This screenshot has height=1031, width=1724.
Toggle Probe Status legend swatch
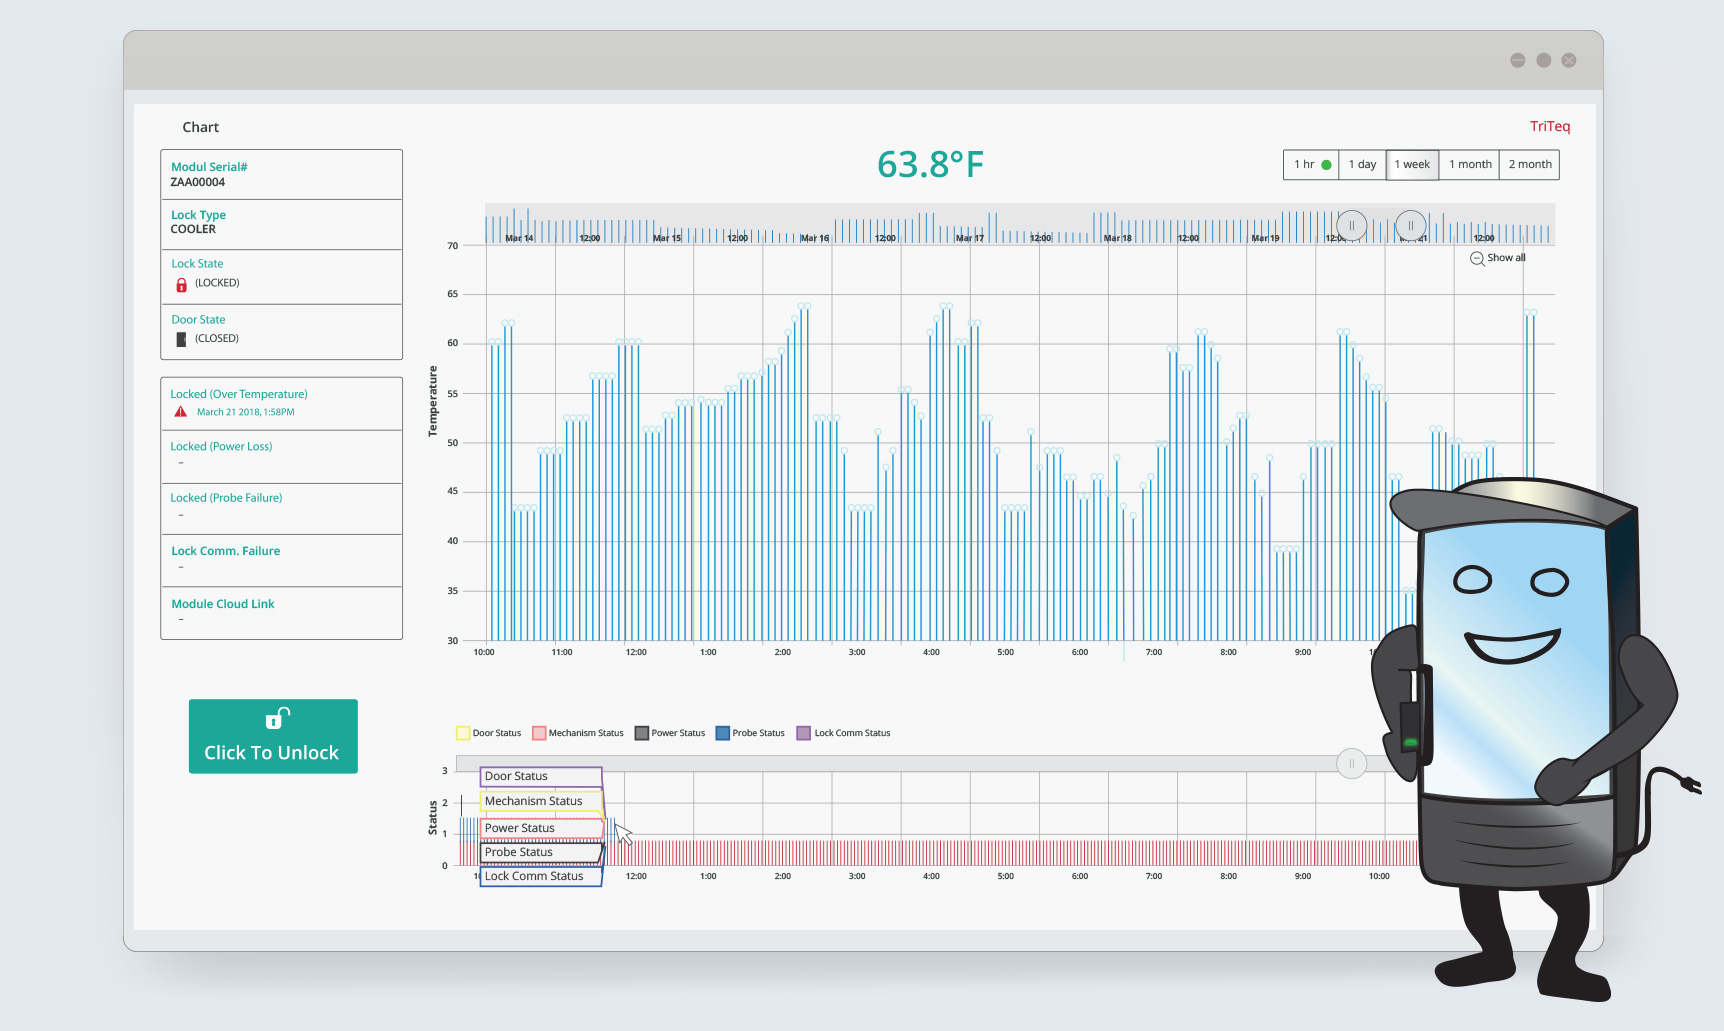[723, 733]
